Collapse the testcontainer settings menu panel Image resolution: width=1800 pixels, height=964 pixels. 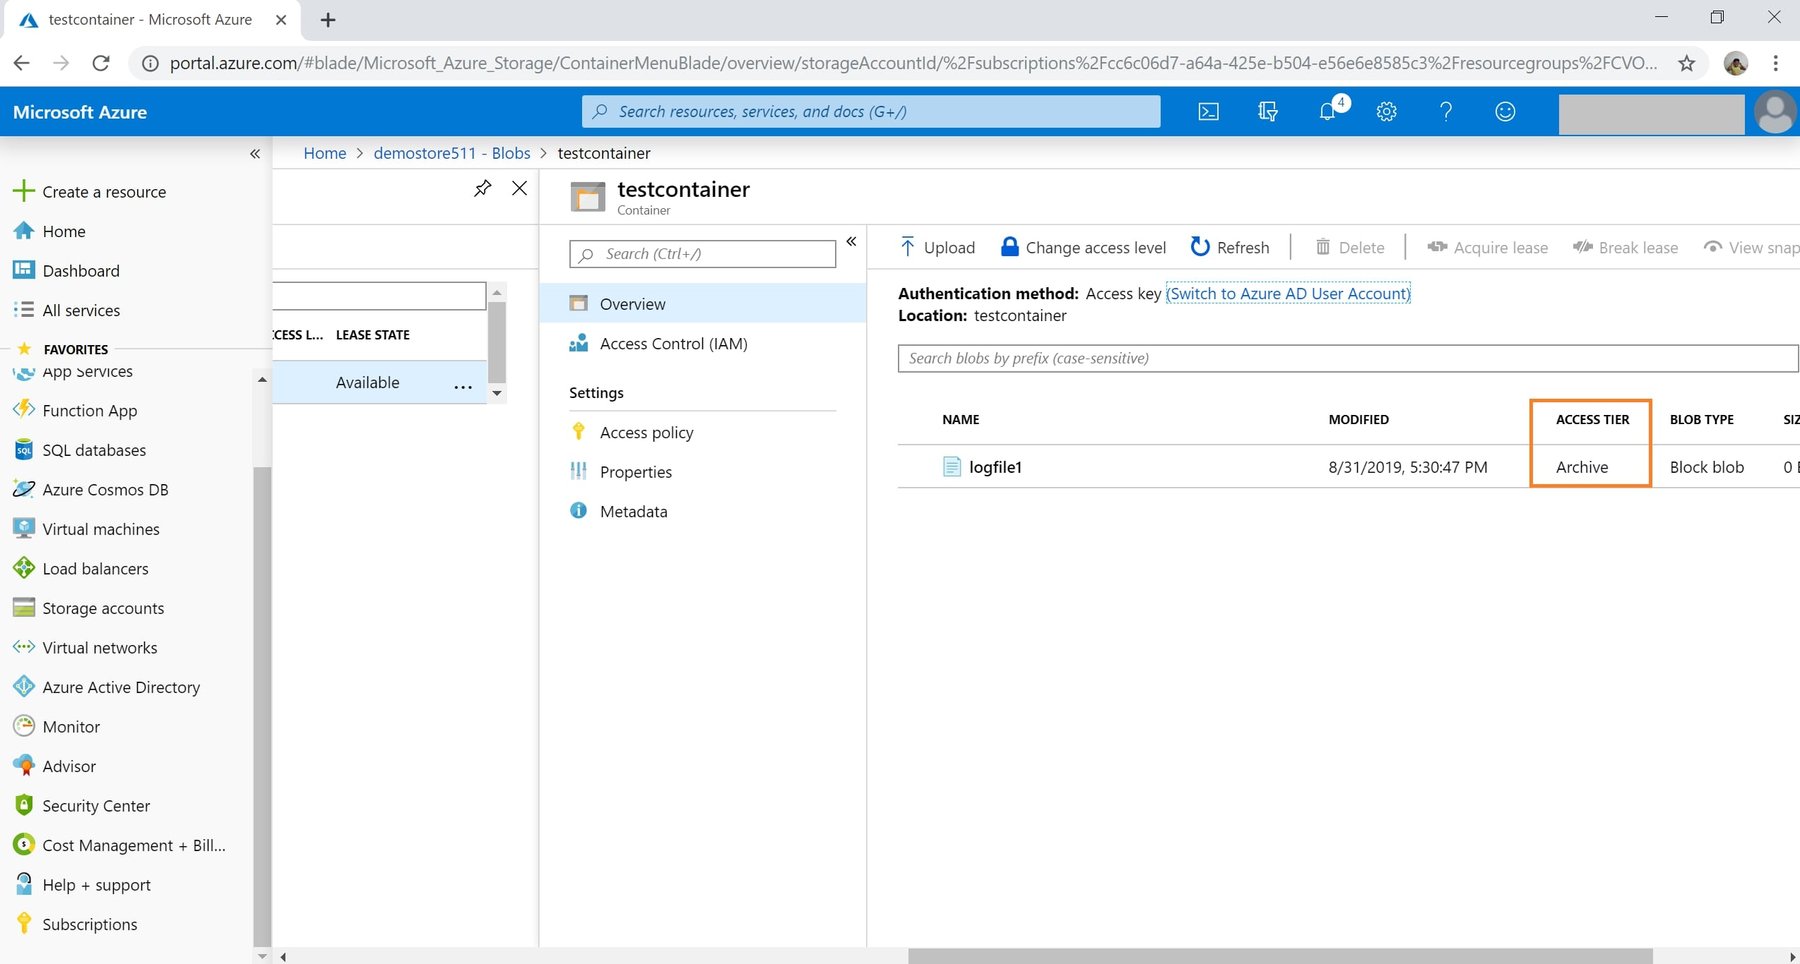[x=852, y=241]
